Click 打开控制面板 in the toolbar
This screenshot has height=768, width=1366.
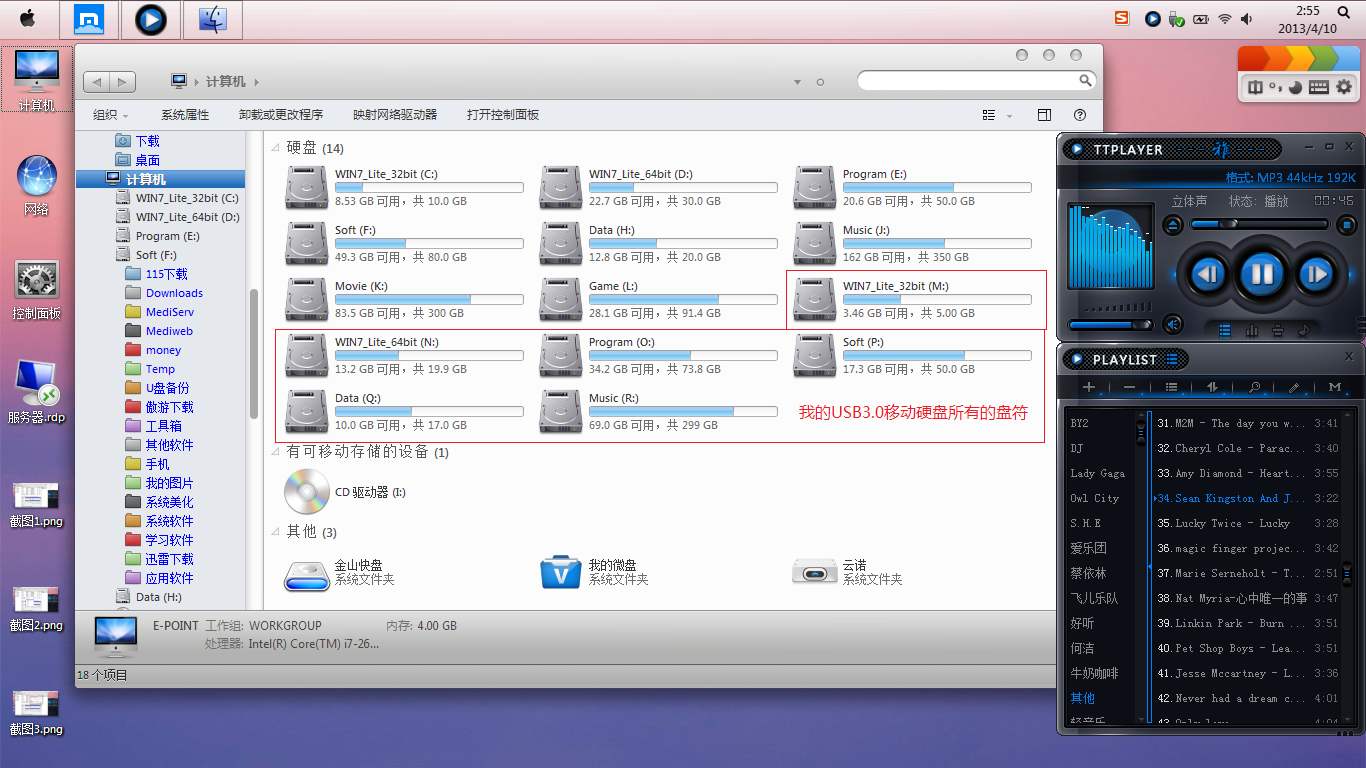(x=503, y=115)
